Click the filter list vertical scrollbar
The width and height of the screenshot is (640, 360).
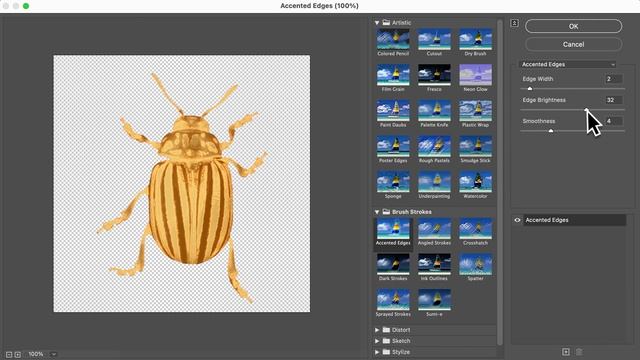click(500, 182)
